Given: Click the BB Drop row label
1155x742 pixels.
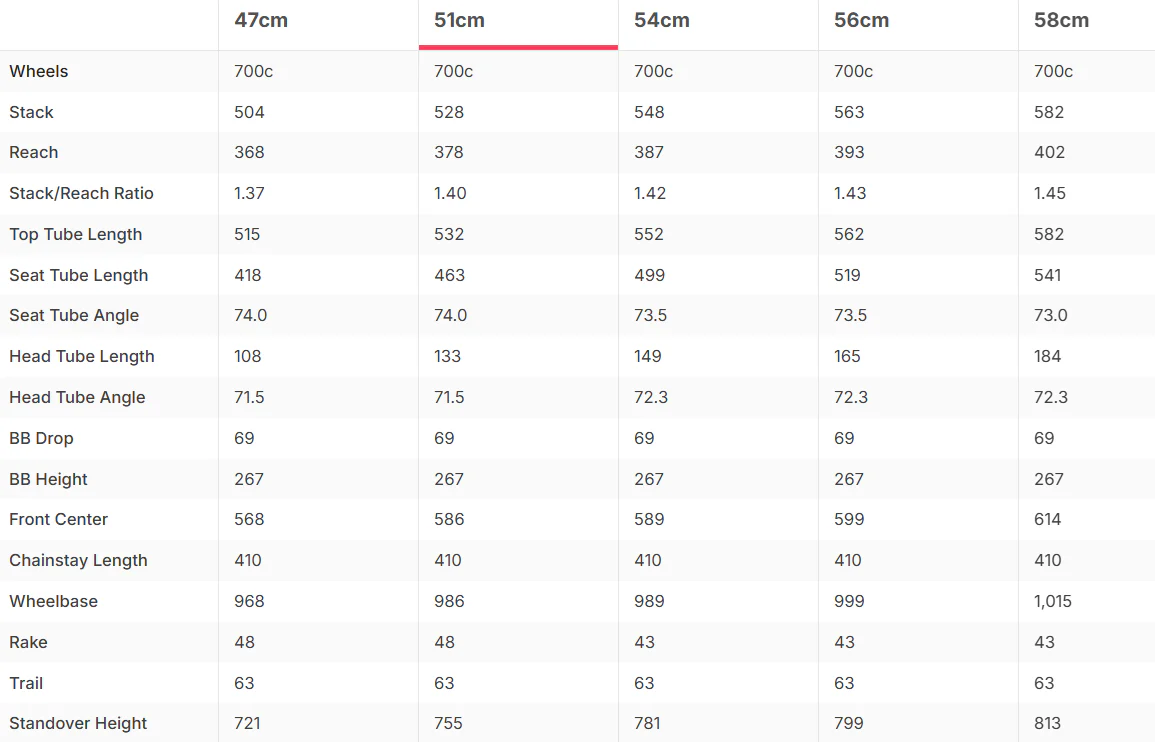Looking at the screenshot, I should [x=41, y=438].
